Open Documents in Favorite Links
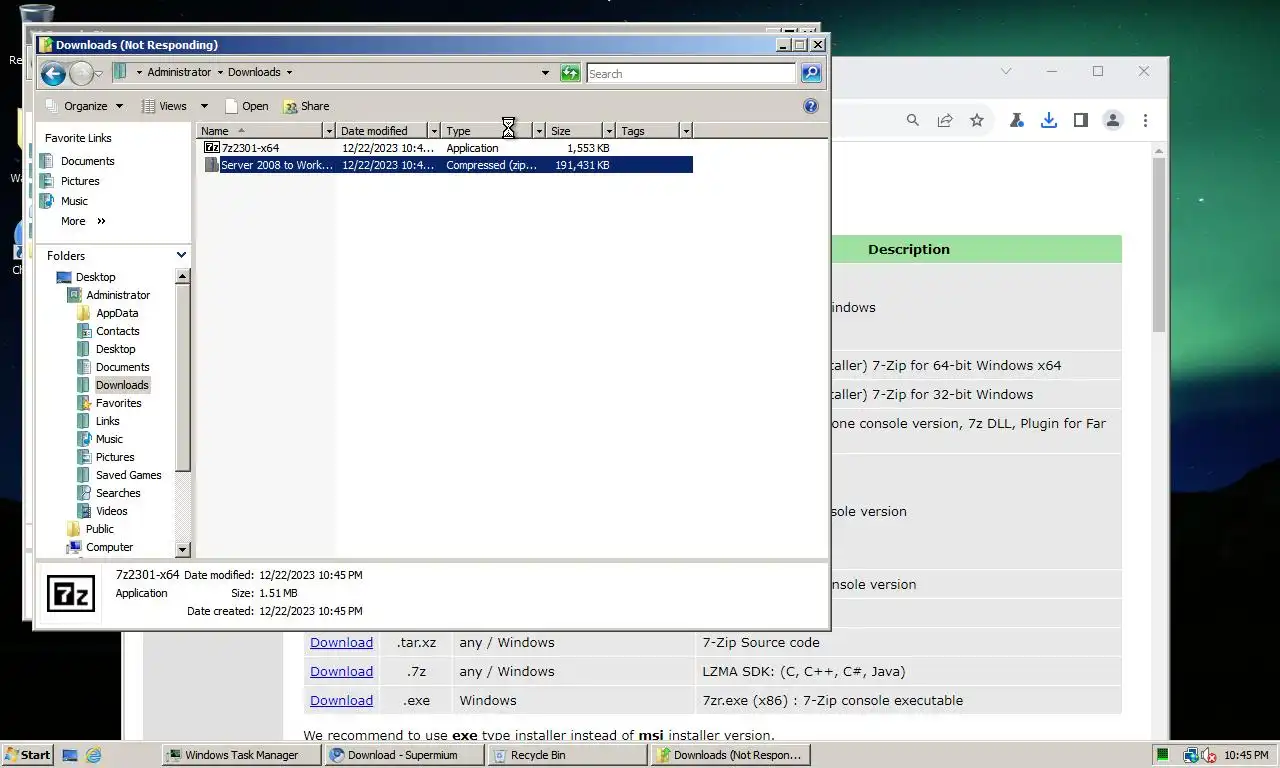 pyautogui.click(x=87, y=161)
